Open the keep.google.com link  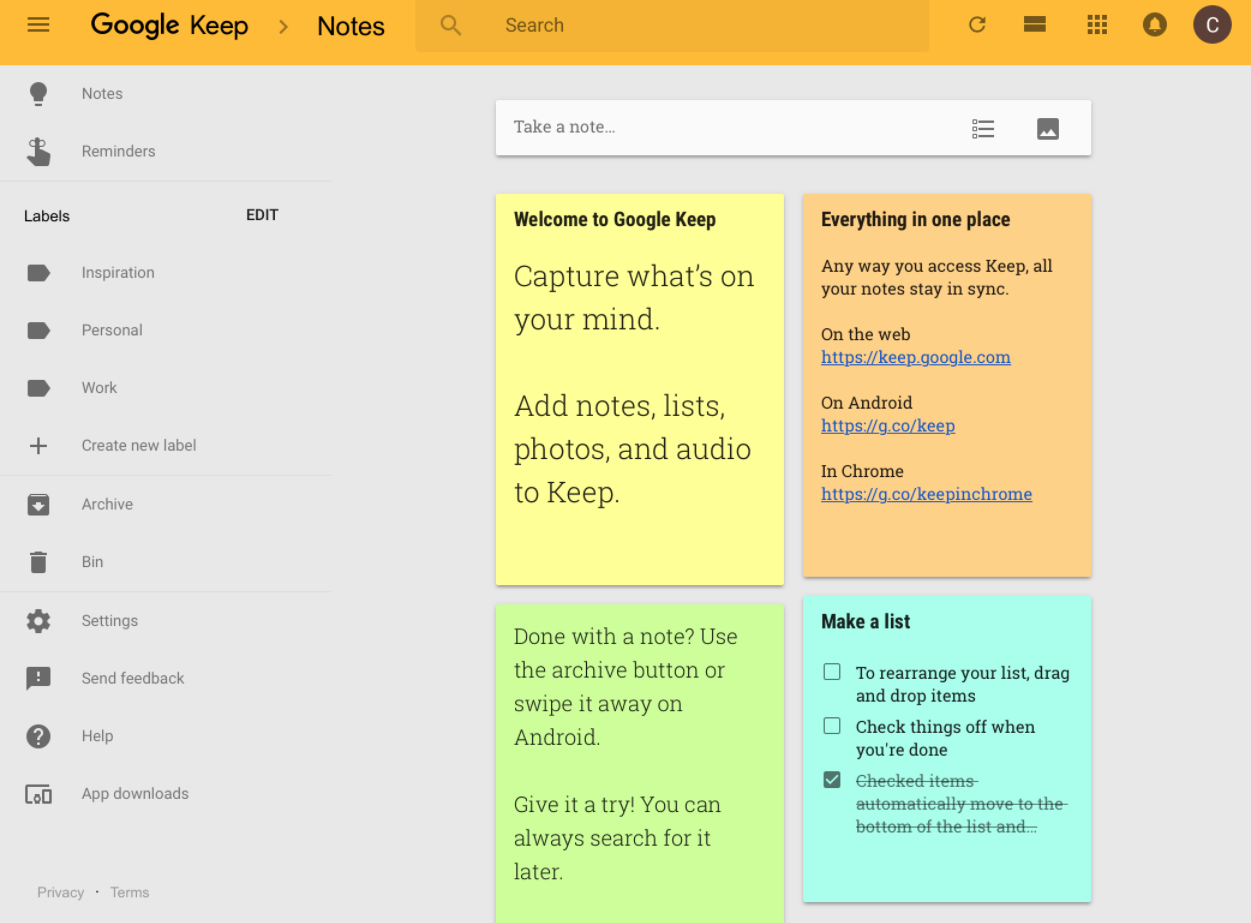pyautogui.click(x=915, y=358)
